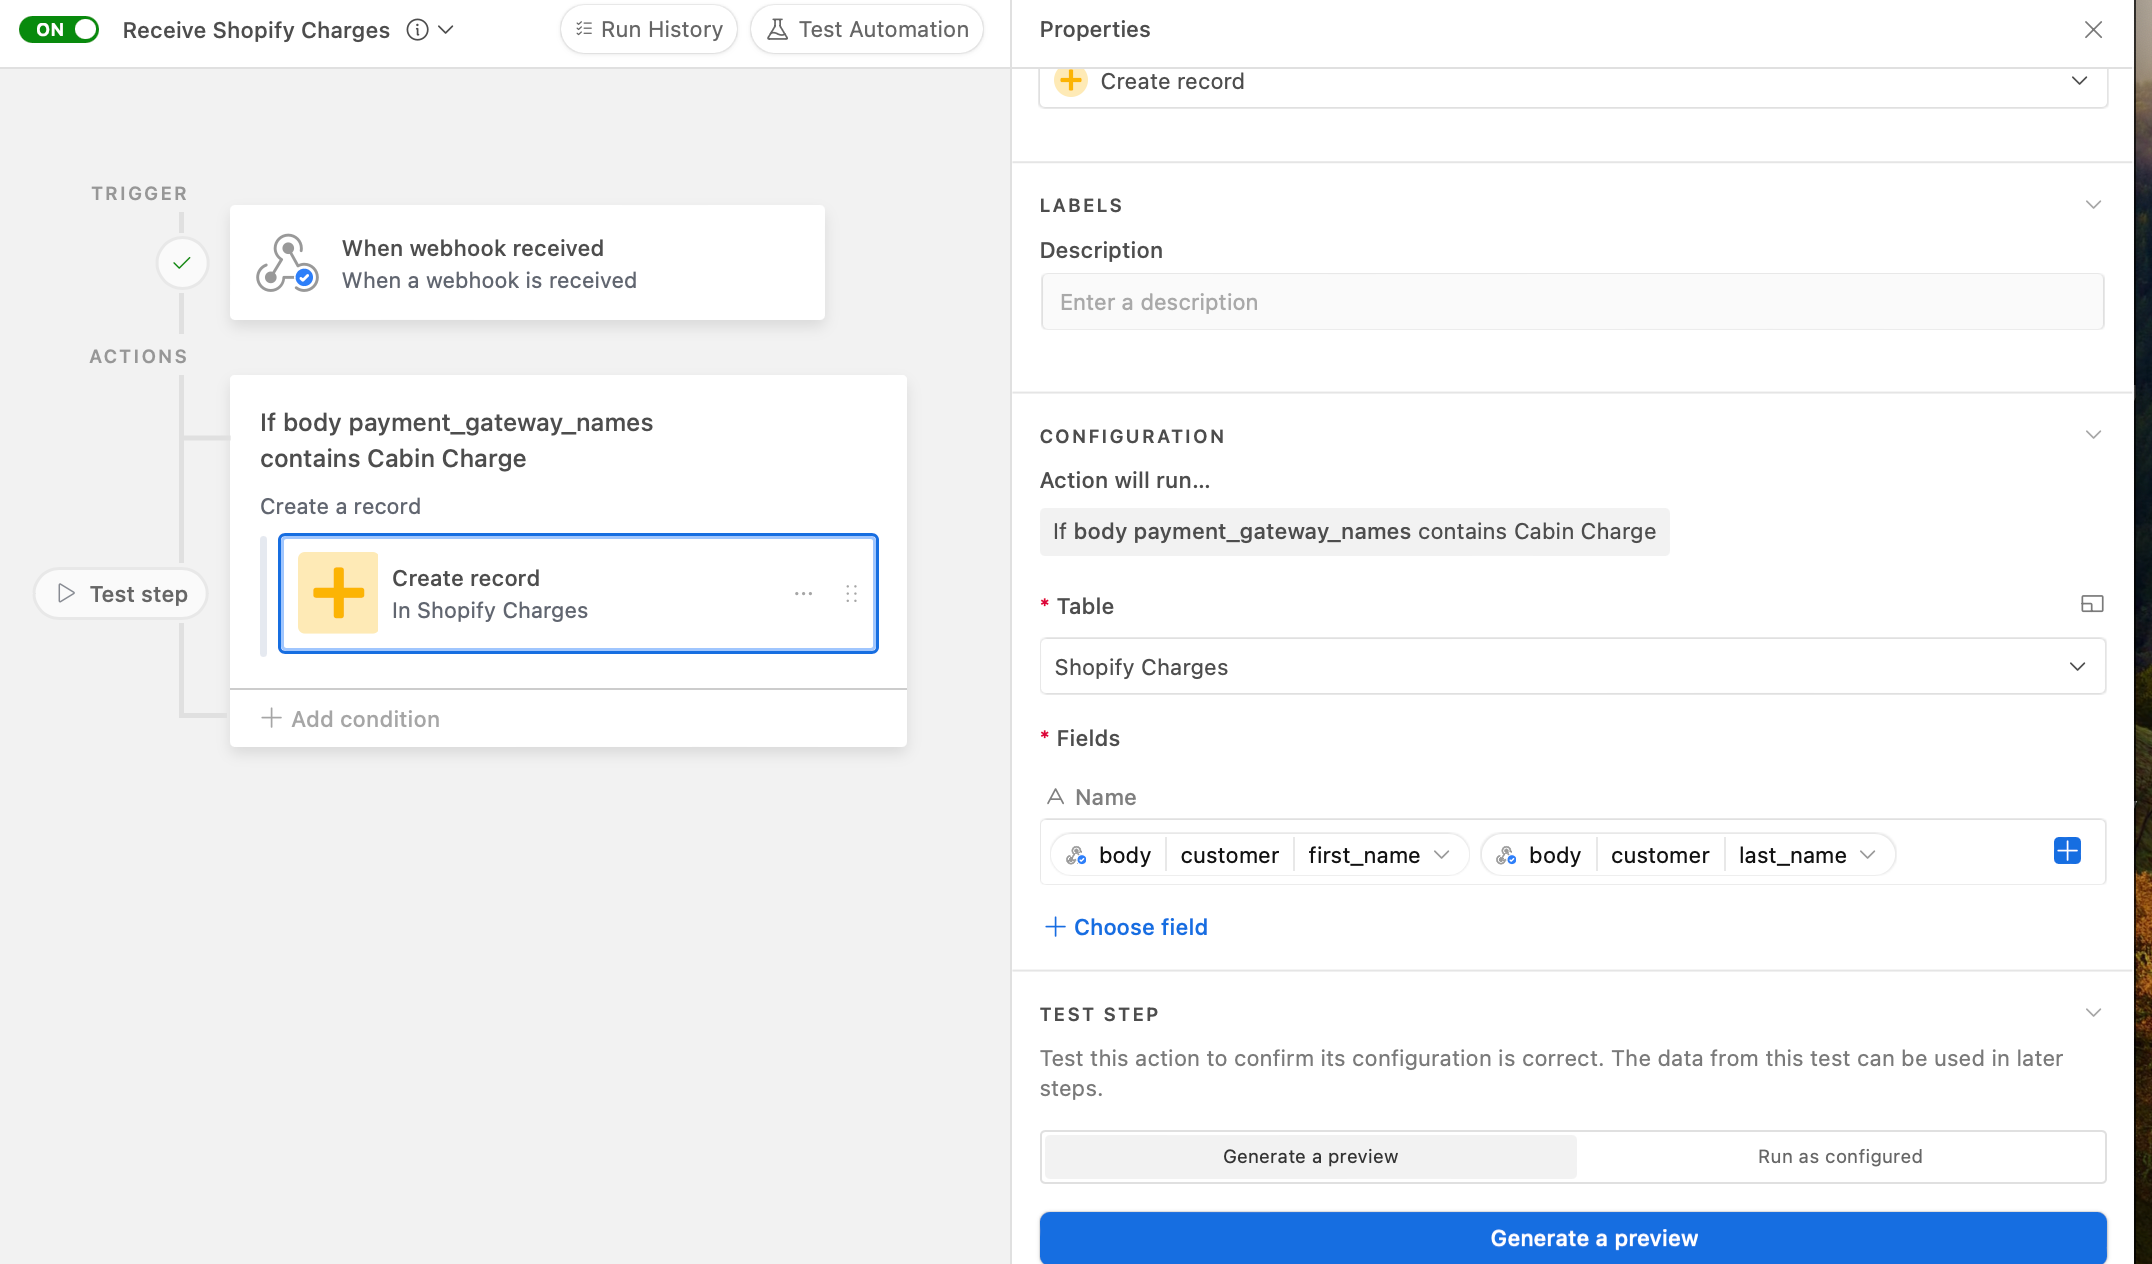Screen dimensions: 2152x1264
Task: Click the Test Automation button
Action: [x=867, y=30]
